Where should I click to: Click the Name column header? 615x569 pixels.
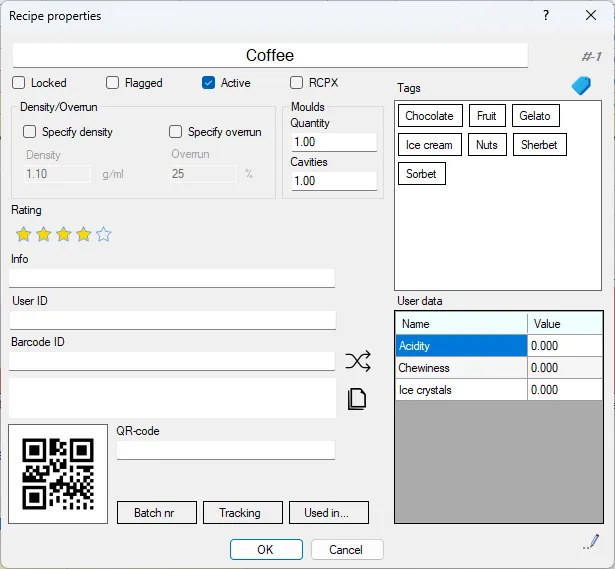pos(461,324)
